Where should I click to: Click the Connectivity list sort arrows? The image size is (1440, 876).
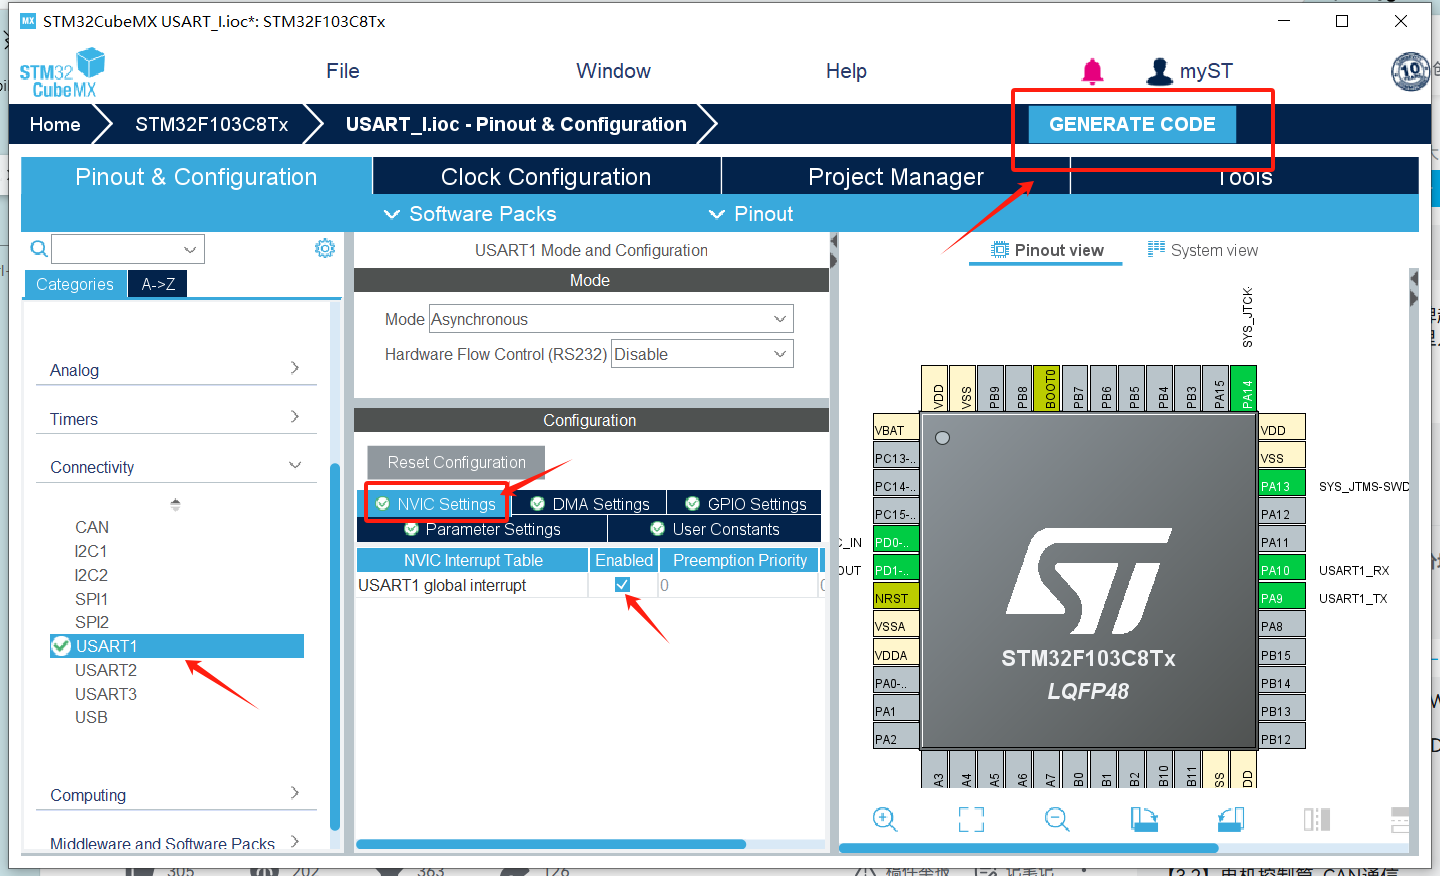click(x=175, y=505)
